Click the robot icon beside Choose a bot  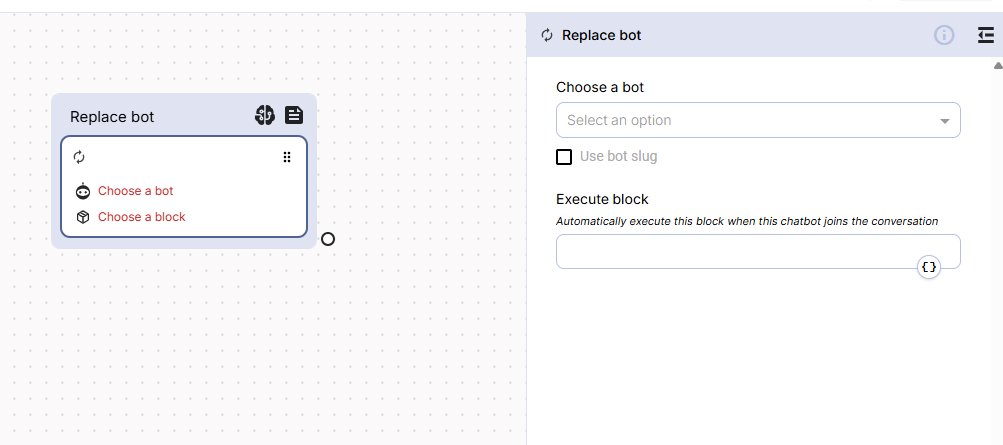coord(83,191)
